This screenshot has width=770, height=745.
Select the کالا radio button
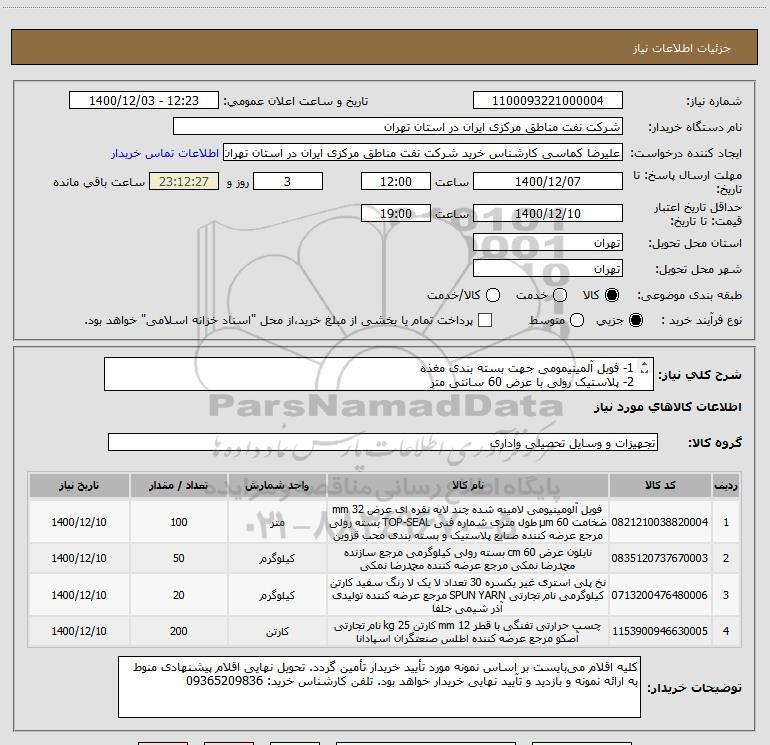coord(612,295)
